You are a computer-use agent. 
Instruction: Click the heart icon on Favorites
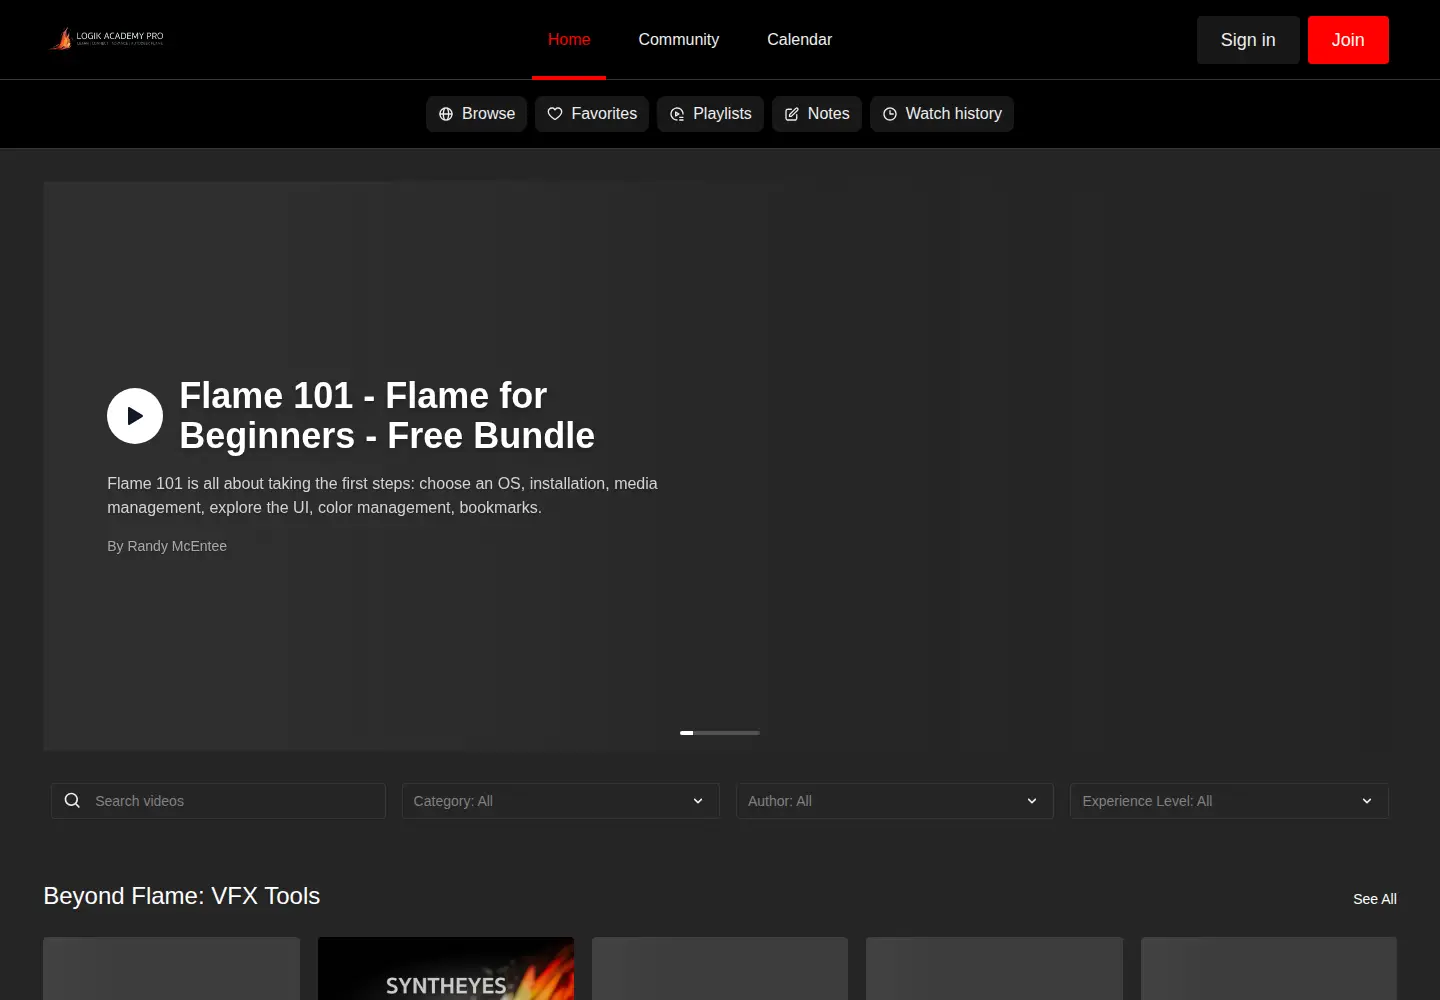[x=555, y=114]
